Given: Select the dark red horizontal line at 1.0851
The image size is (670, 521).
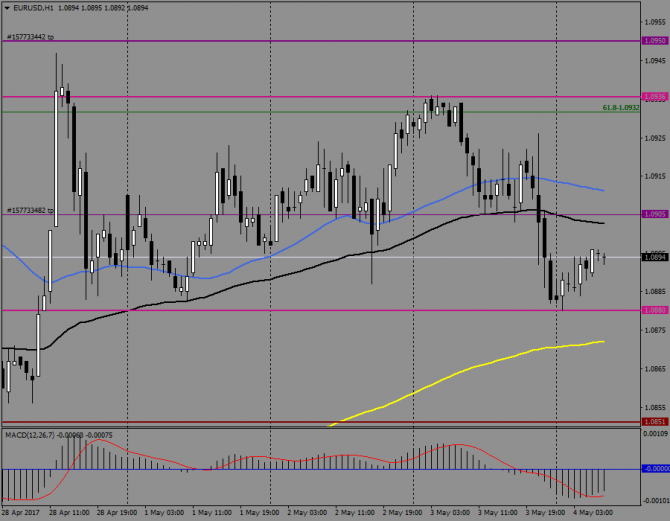Looking at the screenshot, I should point(321,422).
